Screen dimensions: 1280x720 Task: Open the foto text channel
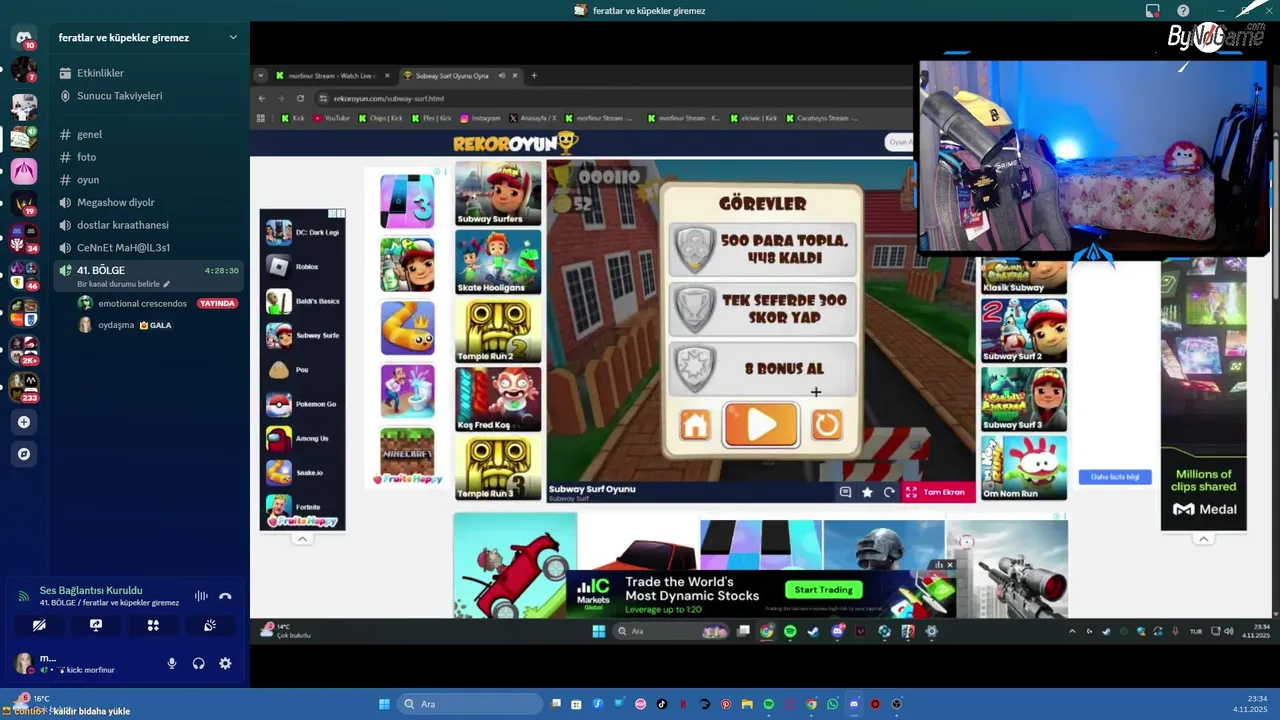[148, 157]
